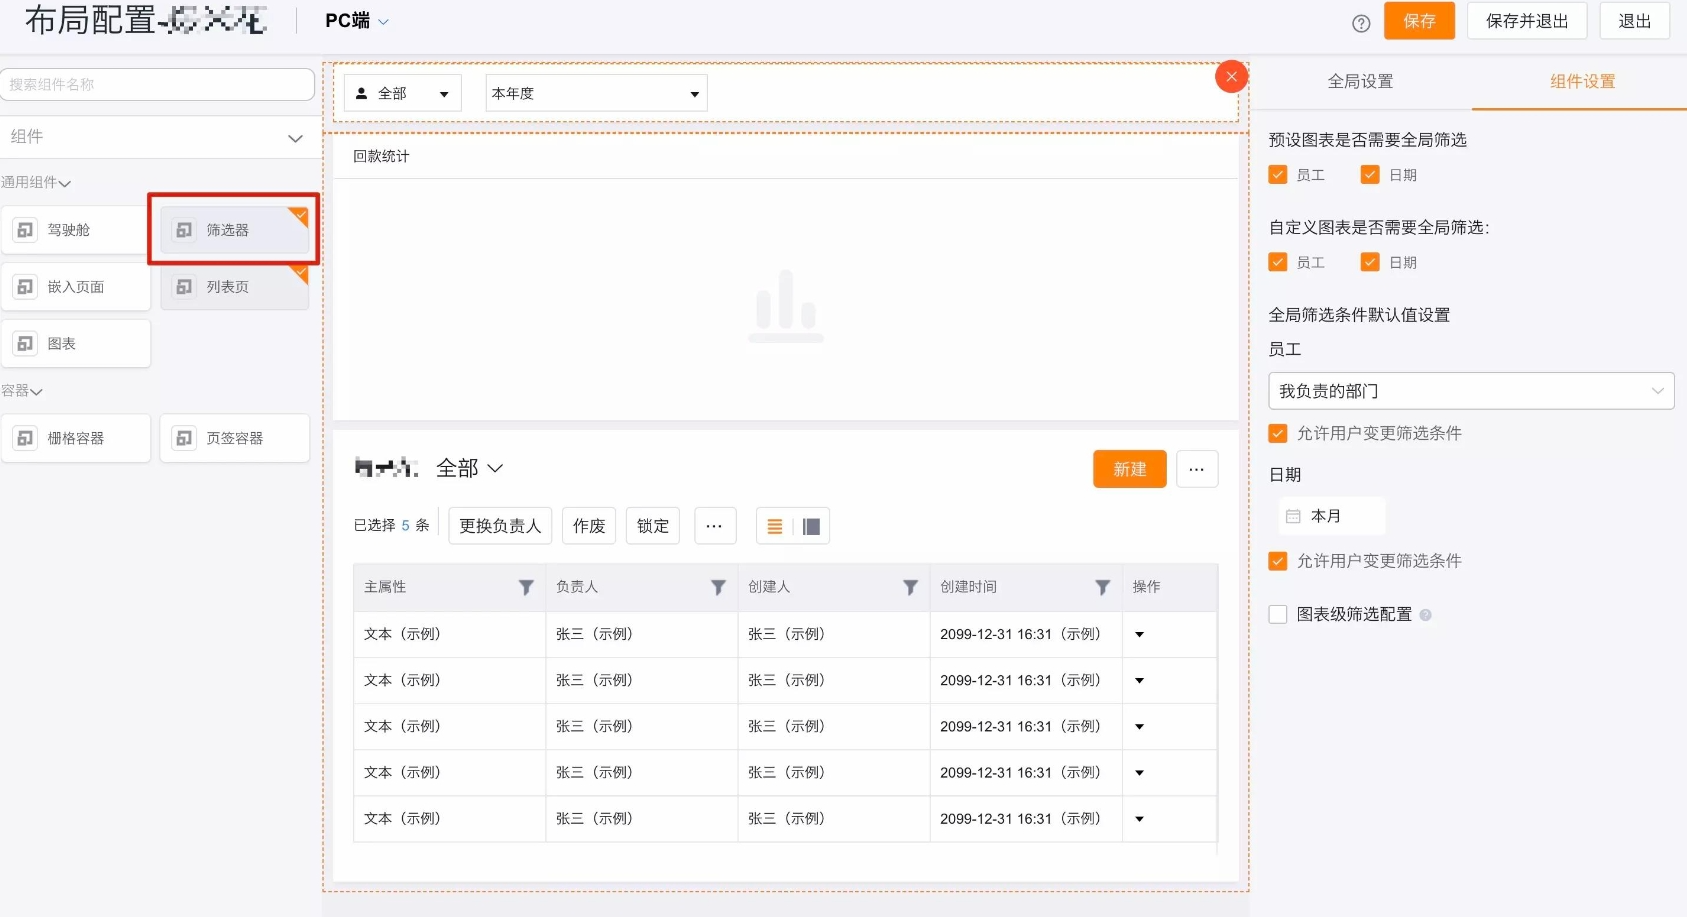Image resolution: width=1687 pixels, height=917 pixels.
Task: Collapse the 通用组件 section
Action: pyautogui.click(x=36, y=183)
